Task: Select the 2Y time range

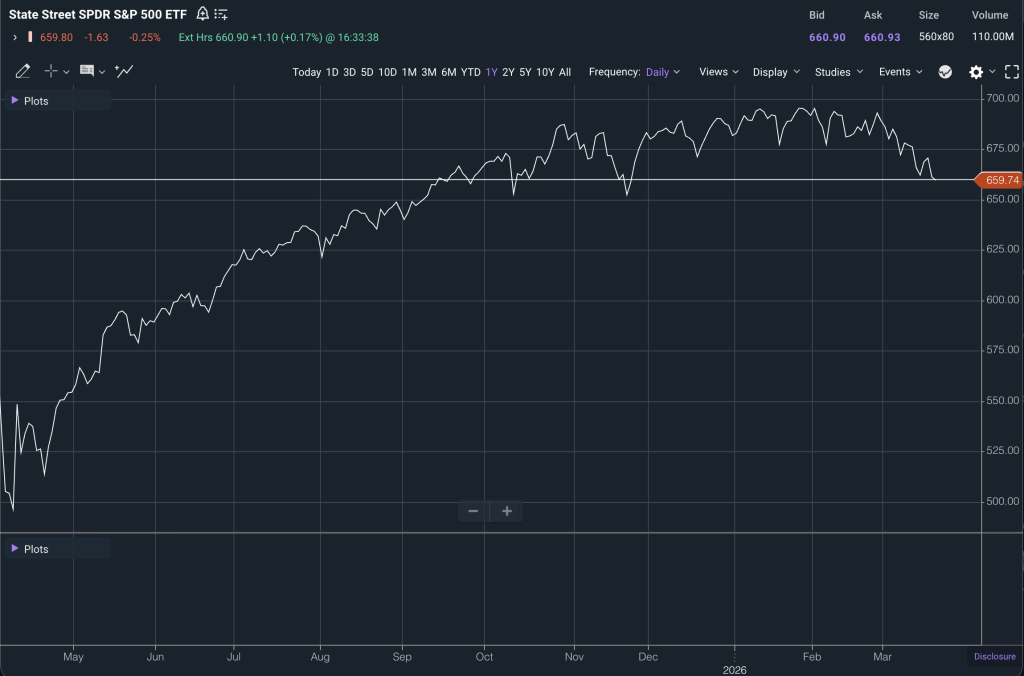Action: 508,72
